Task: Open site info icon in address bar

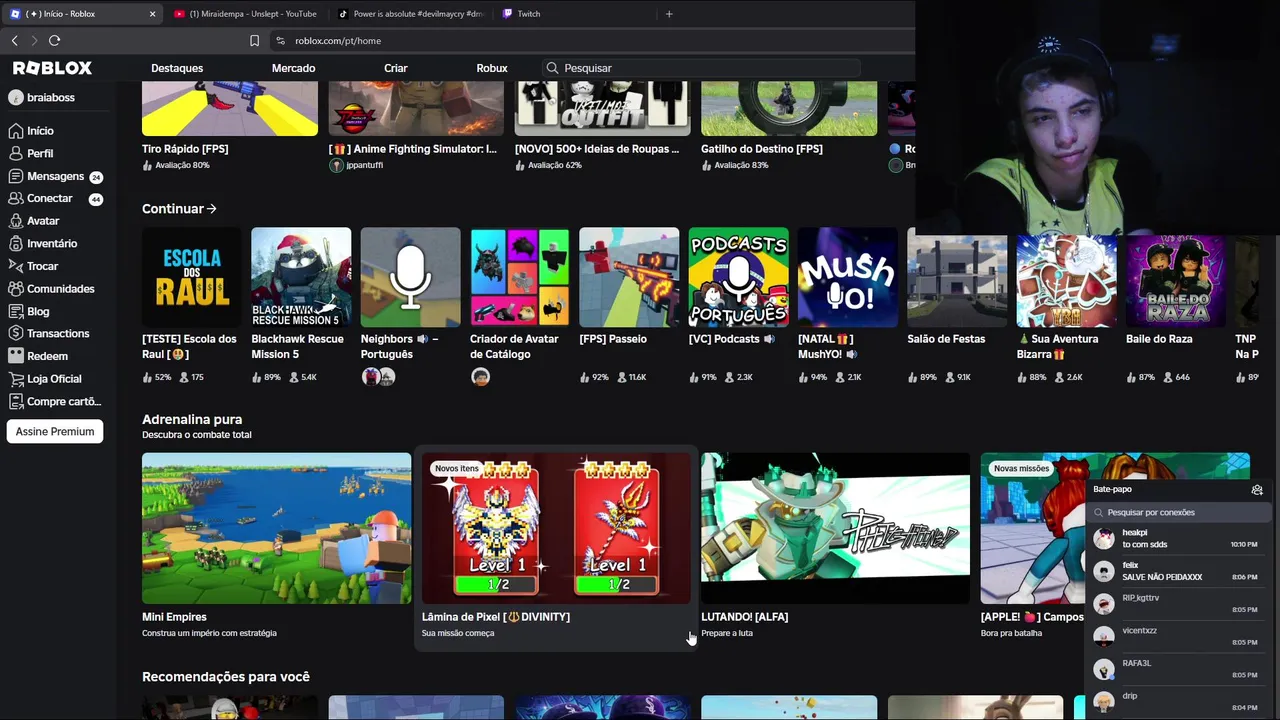Action: [280, 41]
